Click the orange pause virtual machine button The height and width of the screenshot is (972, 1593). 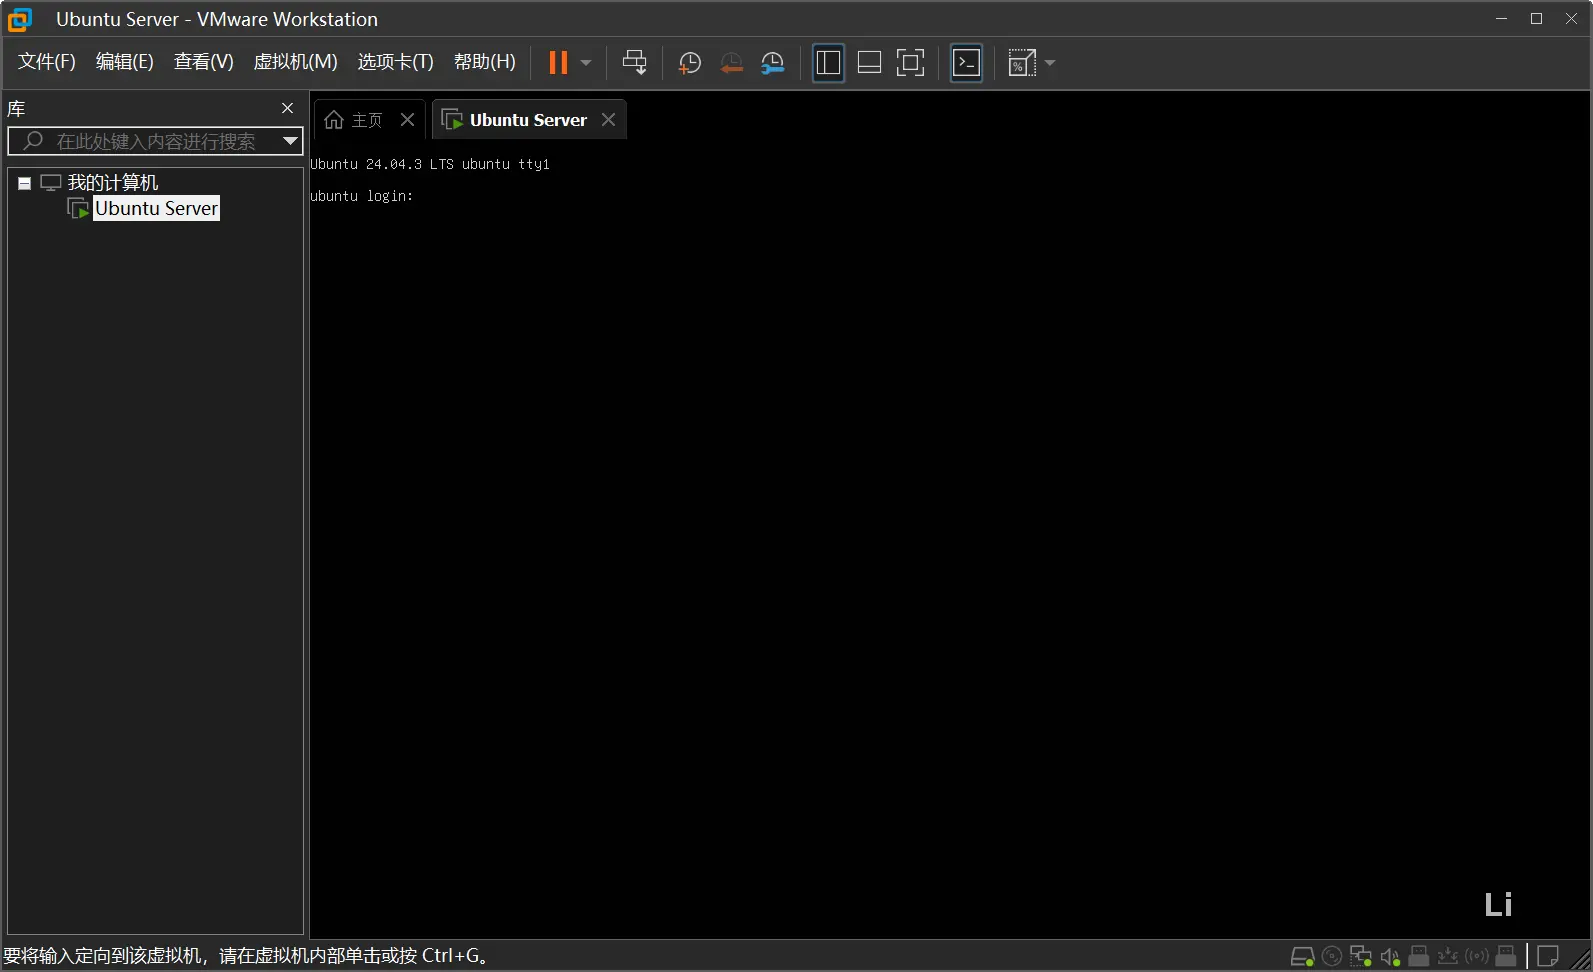coord(558,63)
